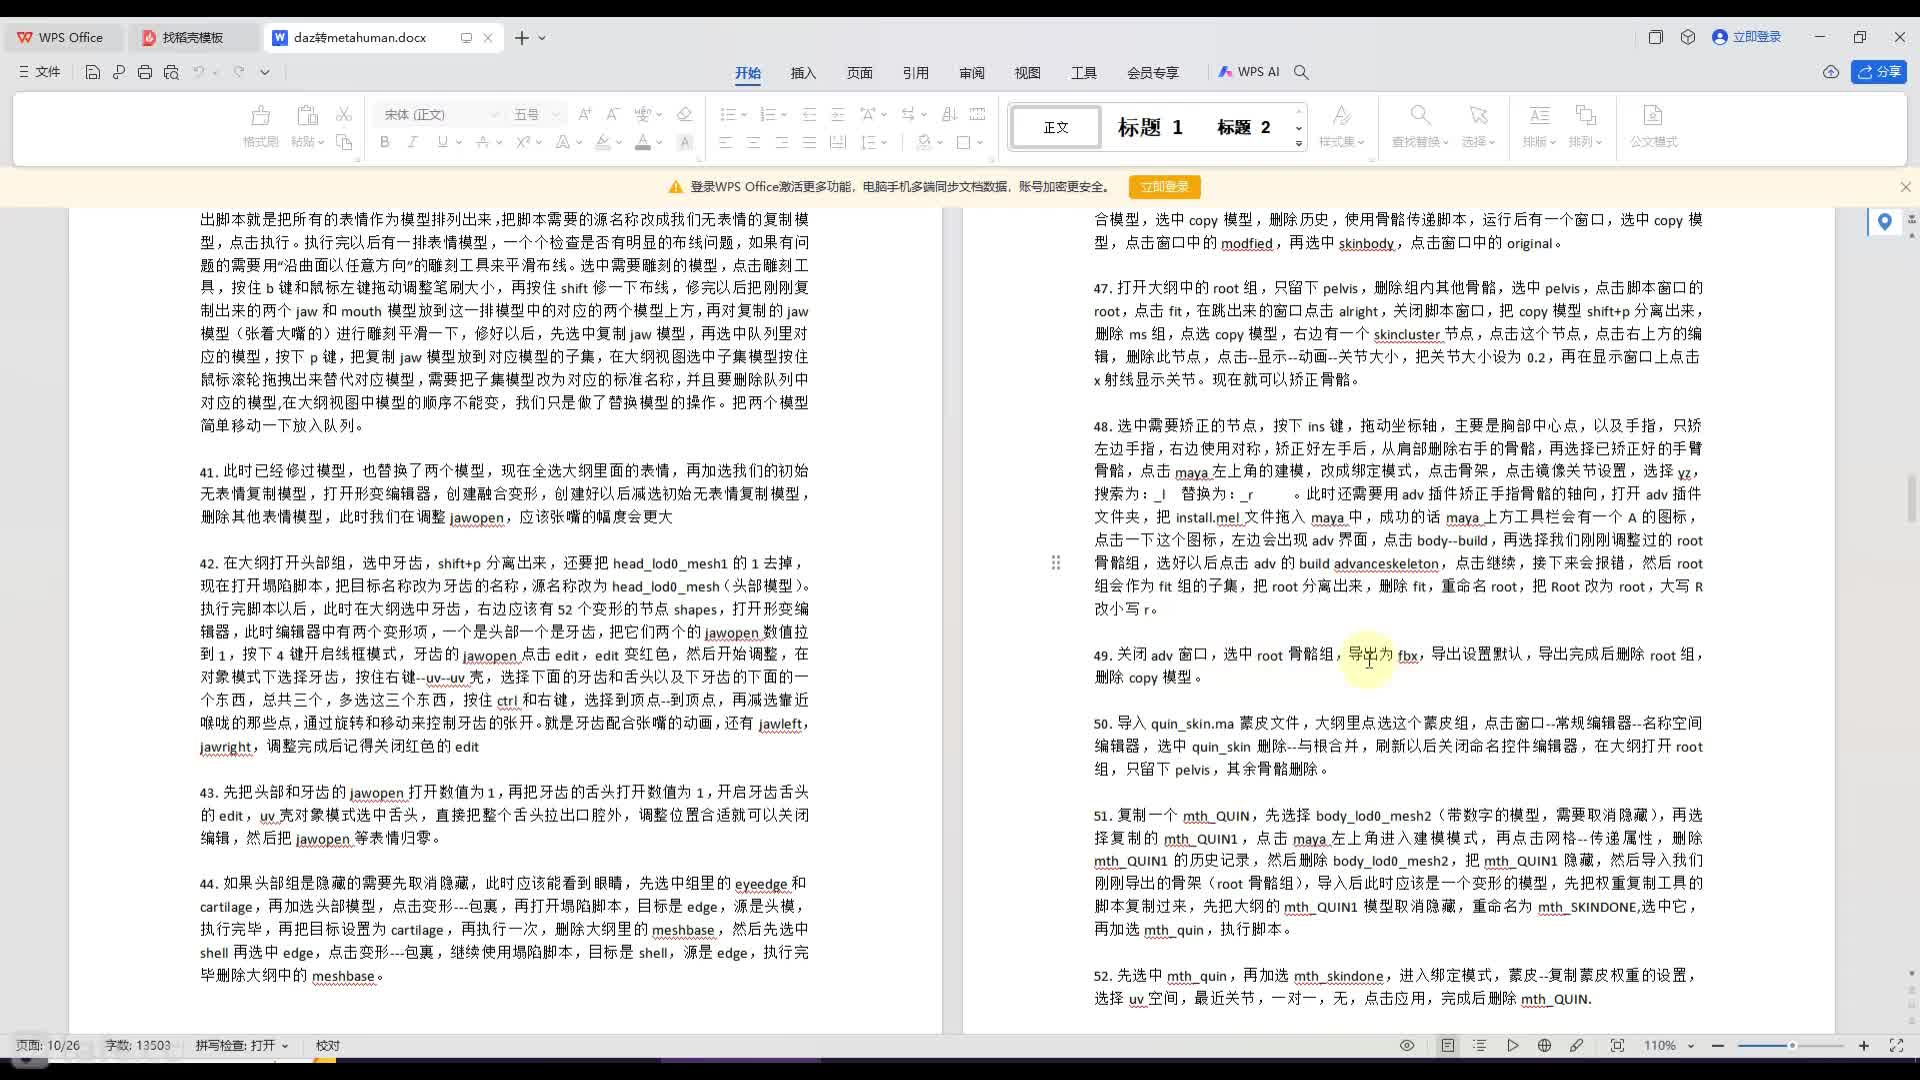Viewport: 1920px width, 1080px height.
Task: Click the fit-page focus icon in status bar
Action: [x=1617, y=1045]
